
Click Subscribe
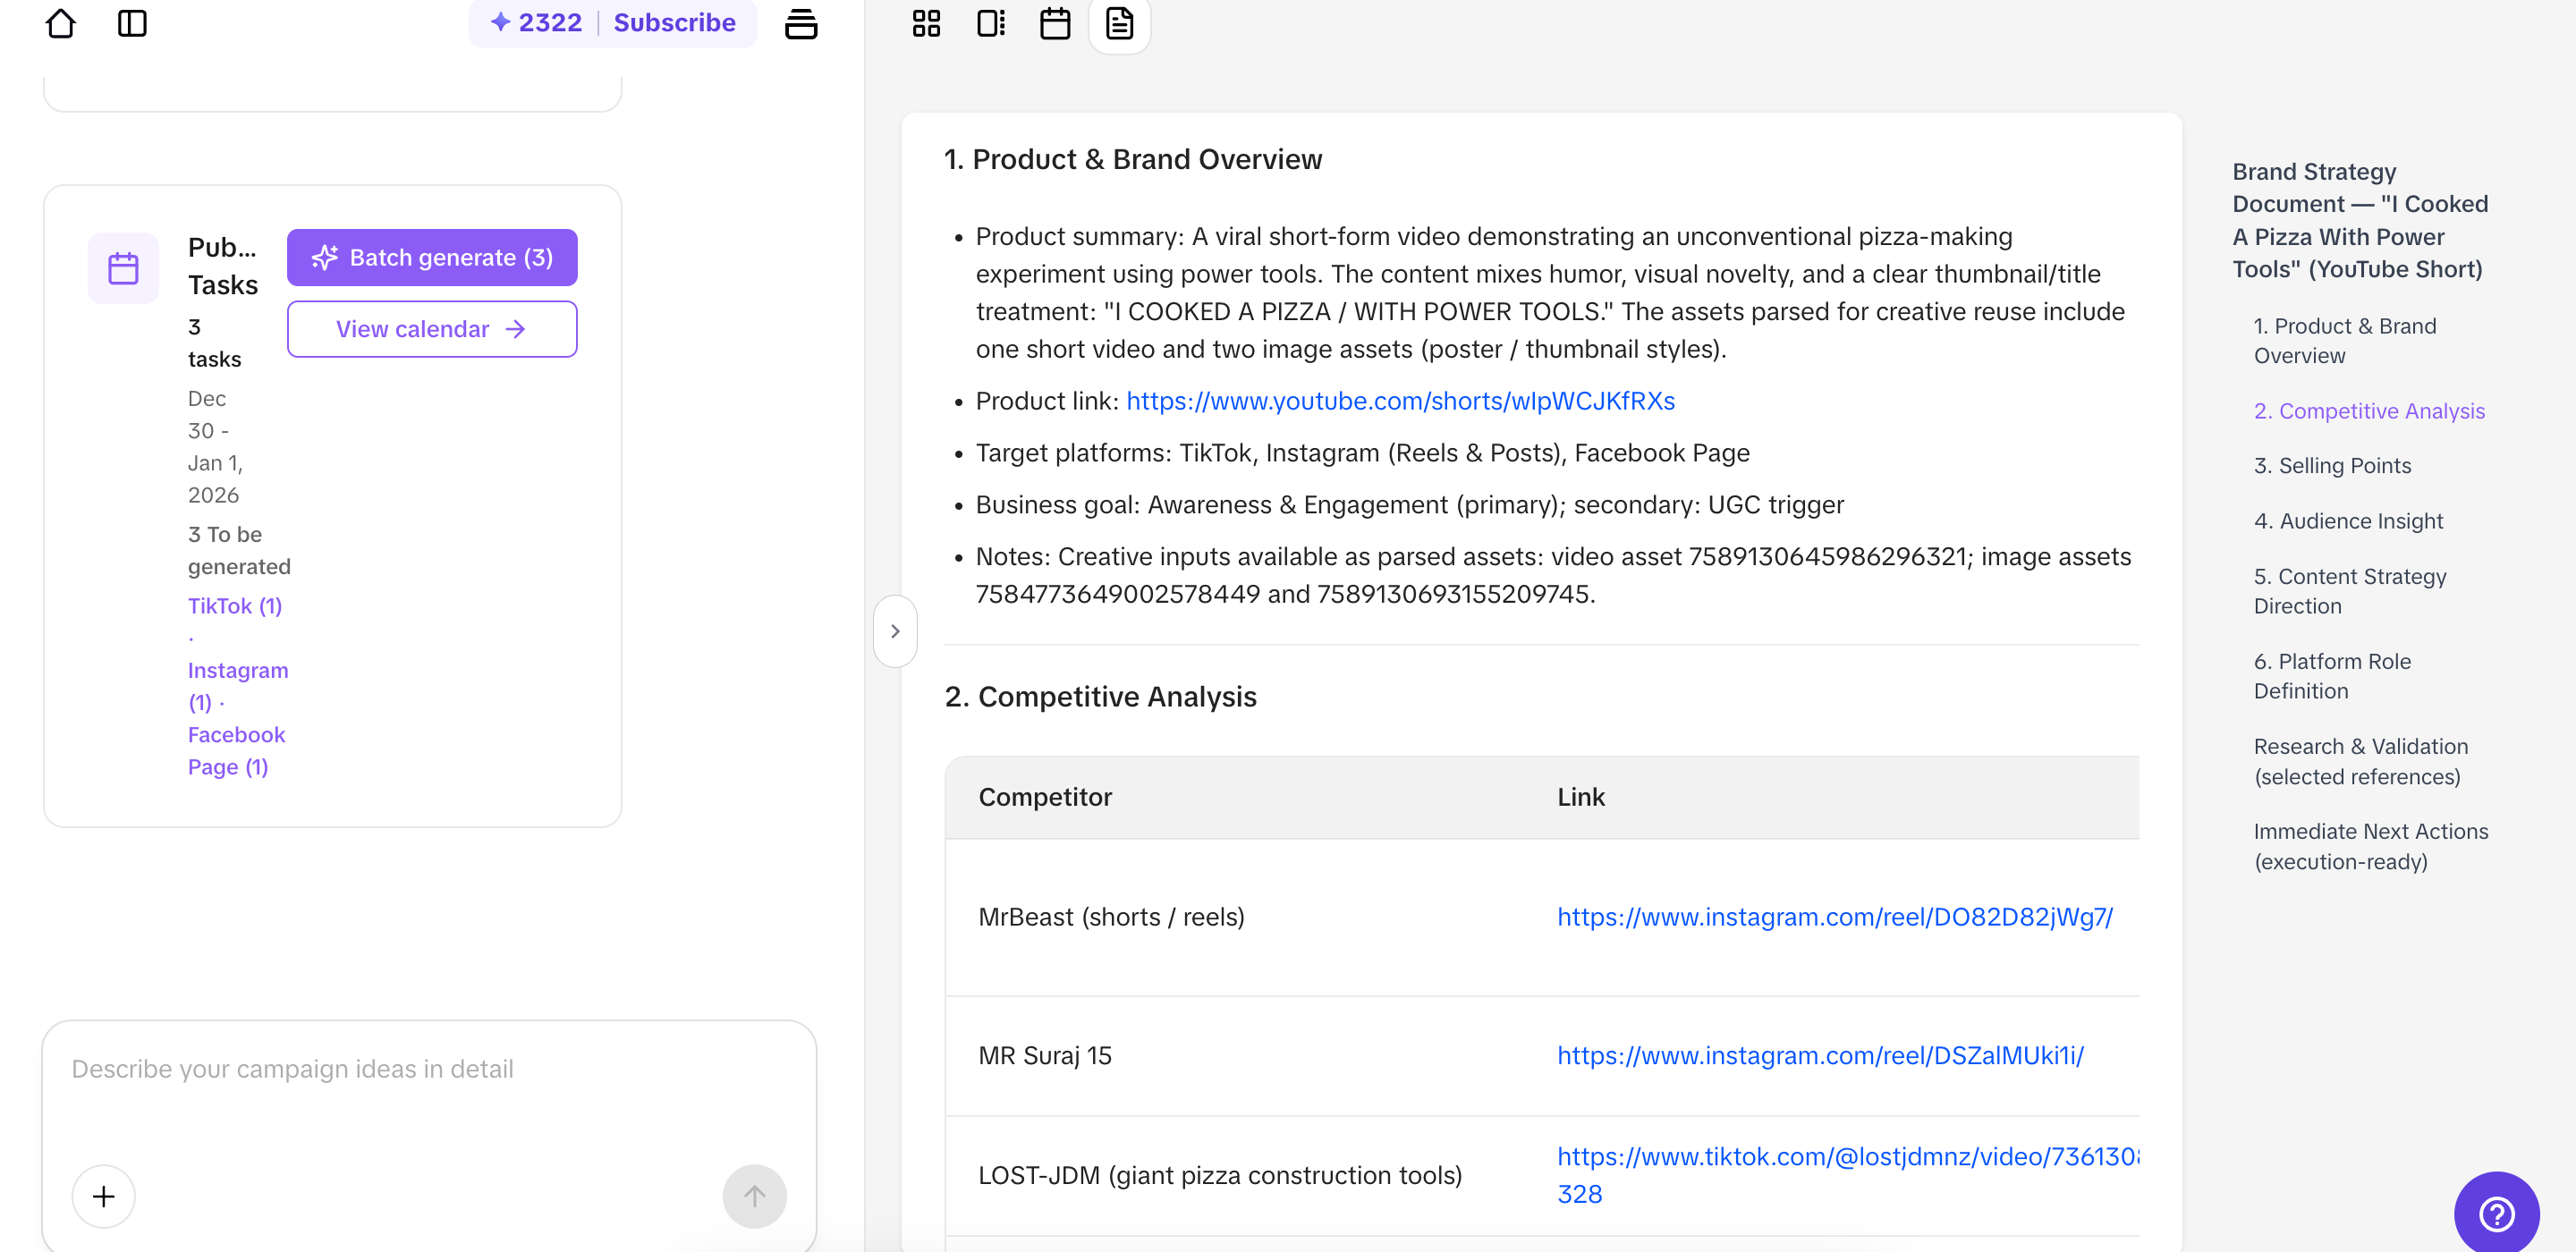point(674,22)
